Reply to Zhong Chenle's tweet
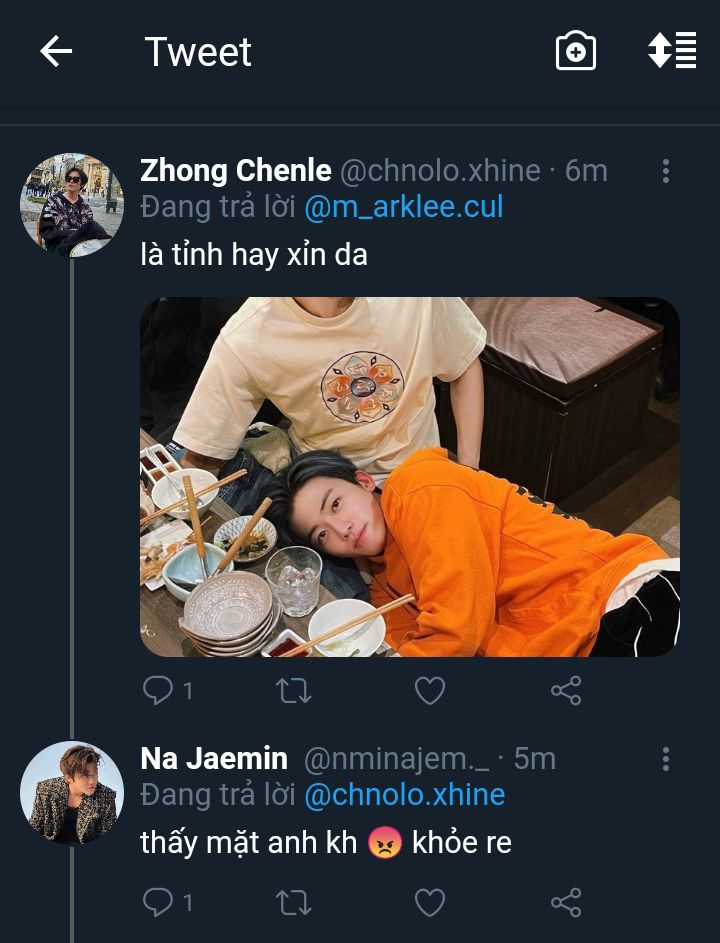Screen dimensions: 720x943 [x=157, y=690]
